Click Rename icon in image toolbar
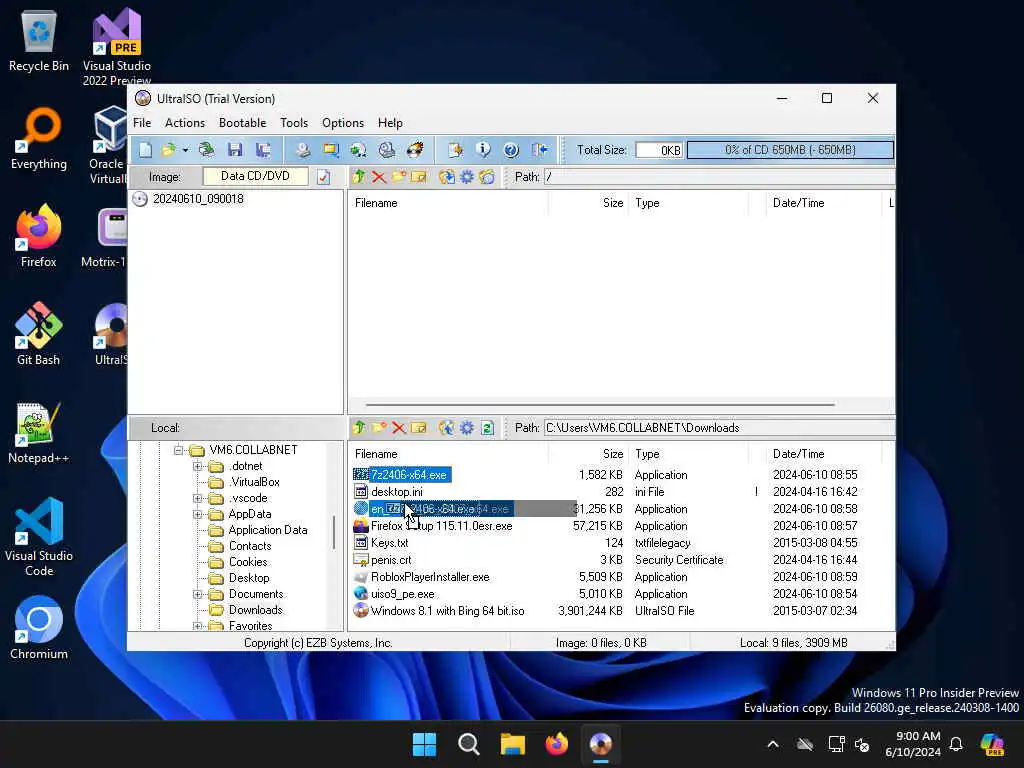1024x768 pixels. click(x=419, y=176)
